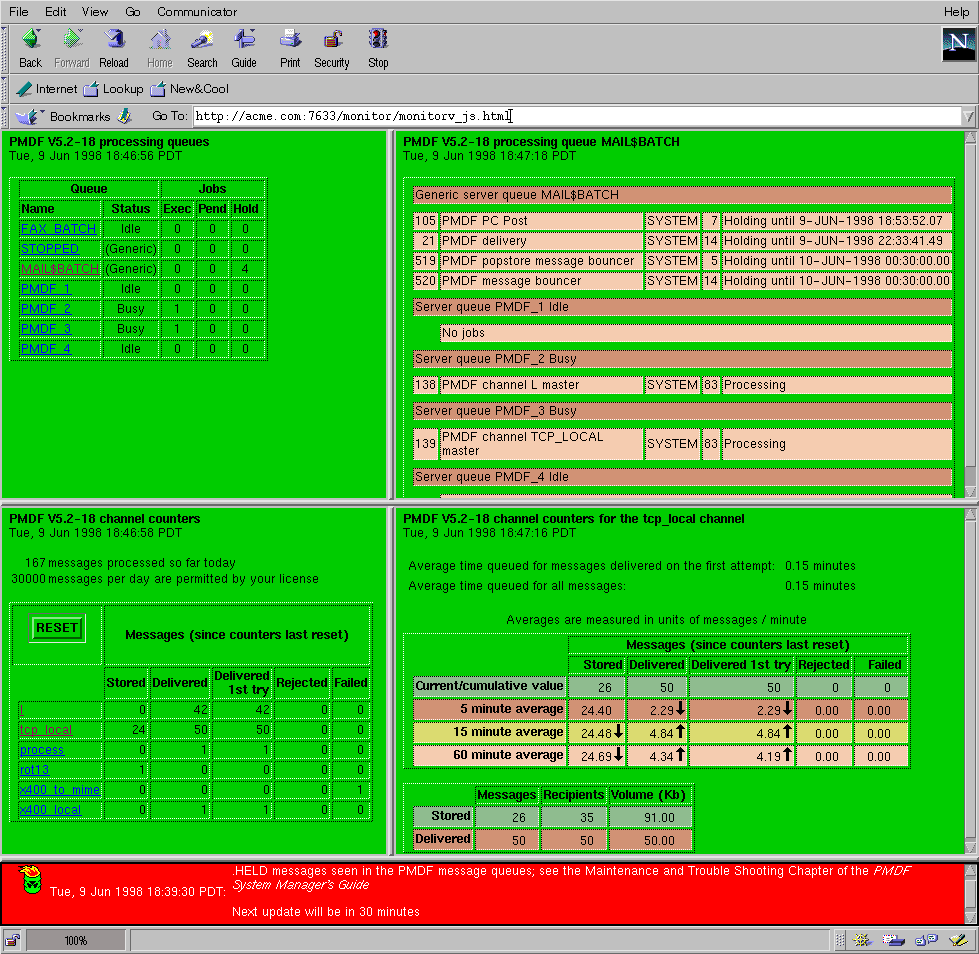Open the Go menu
Viewport: 979px width, 954px height.
pyautogui.click(x=132, y=11)
